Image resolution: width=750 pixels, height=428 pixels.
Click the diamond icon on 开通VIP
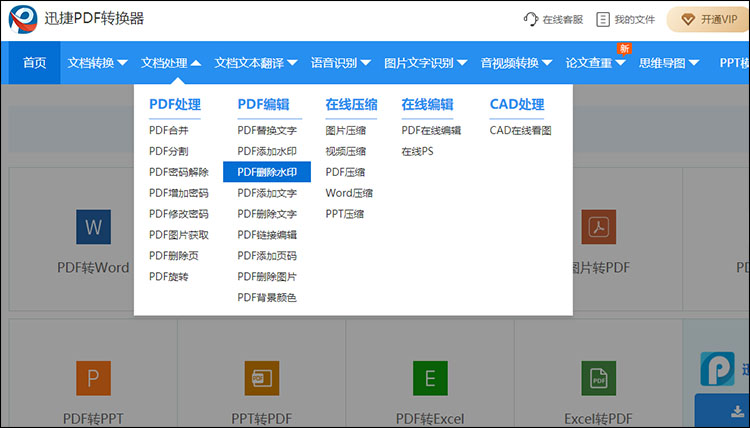[688, 20]
